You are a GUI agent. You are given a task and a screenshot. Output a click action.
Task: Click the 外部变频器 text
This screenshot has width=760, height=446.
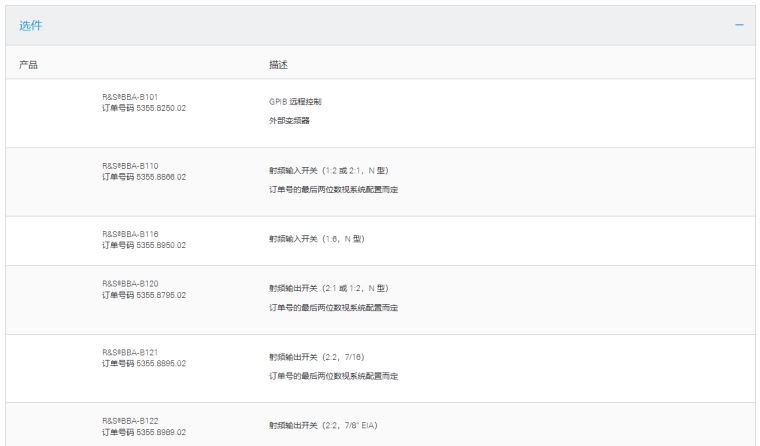[291, 121]
